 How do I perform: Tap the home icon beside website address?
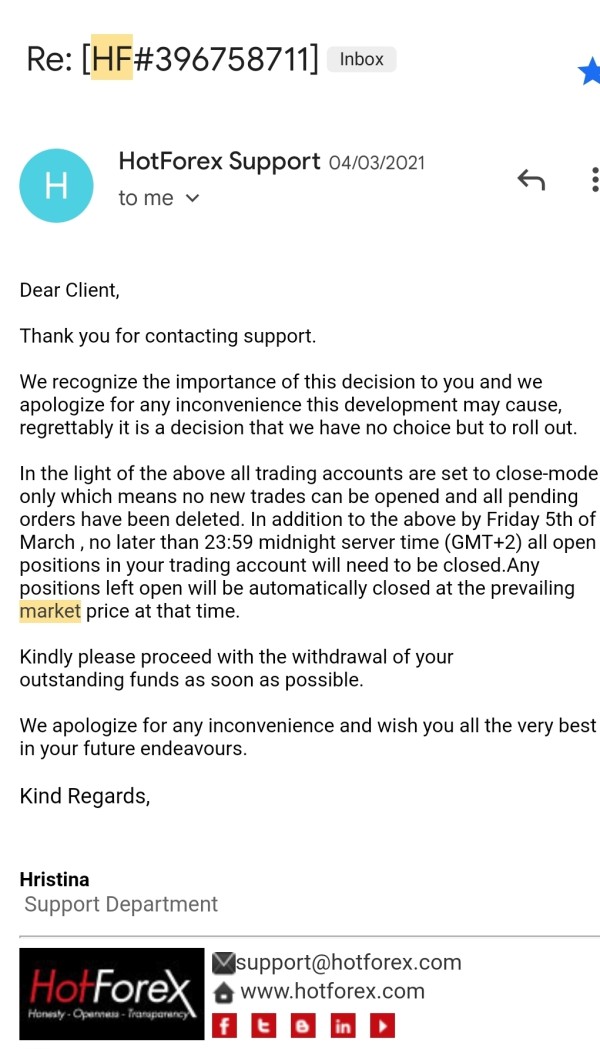coord(224,993)
